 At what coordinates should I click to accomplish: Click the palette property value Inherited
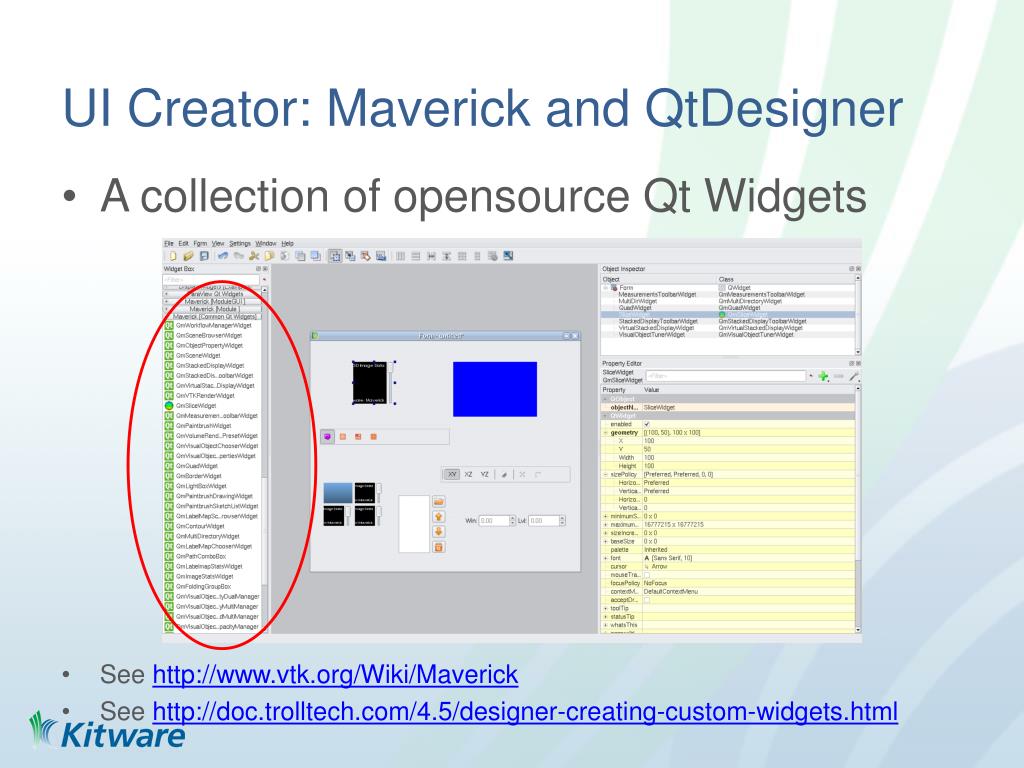[656, 550]
